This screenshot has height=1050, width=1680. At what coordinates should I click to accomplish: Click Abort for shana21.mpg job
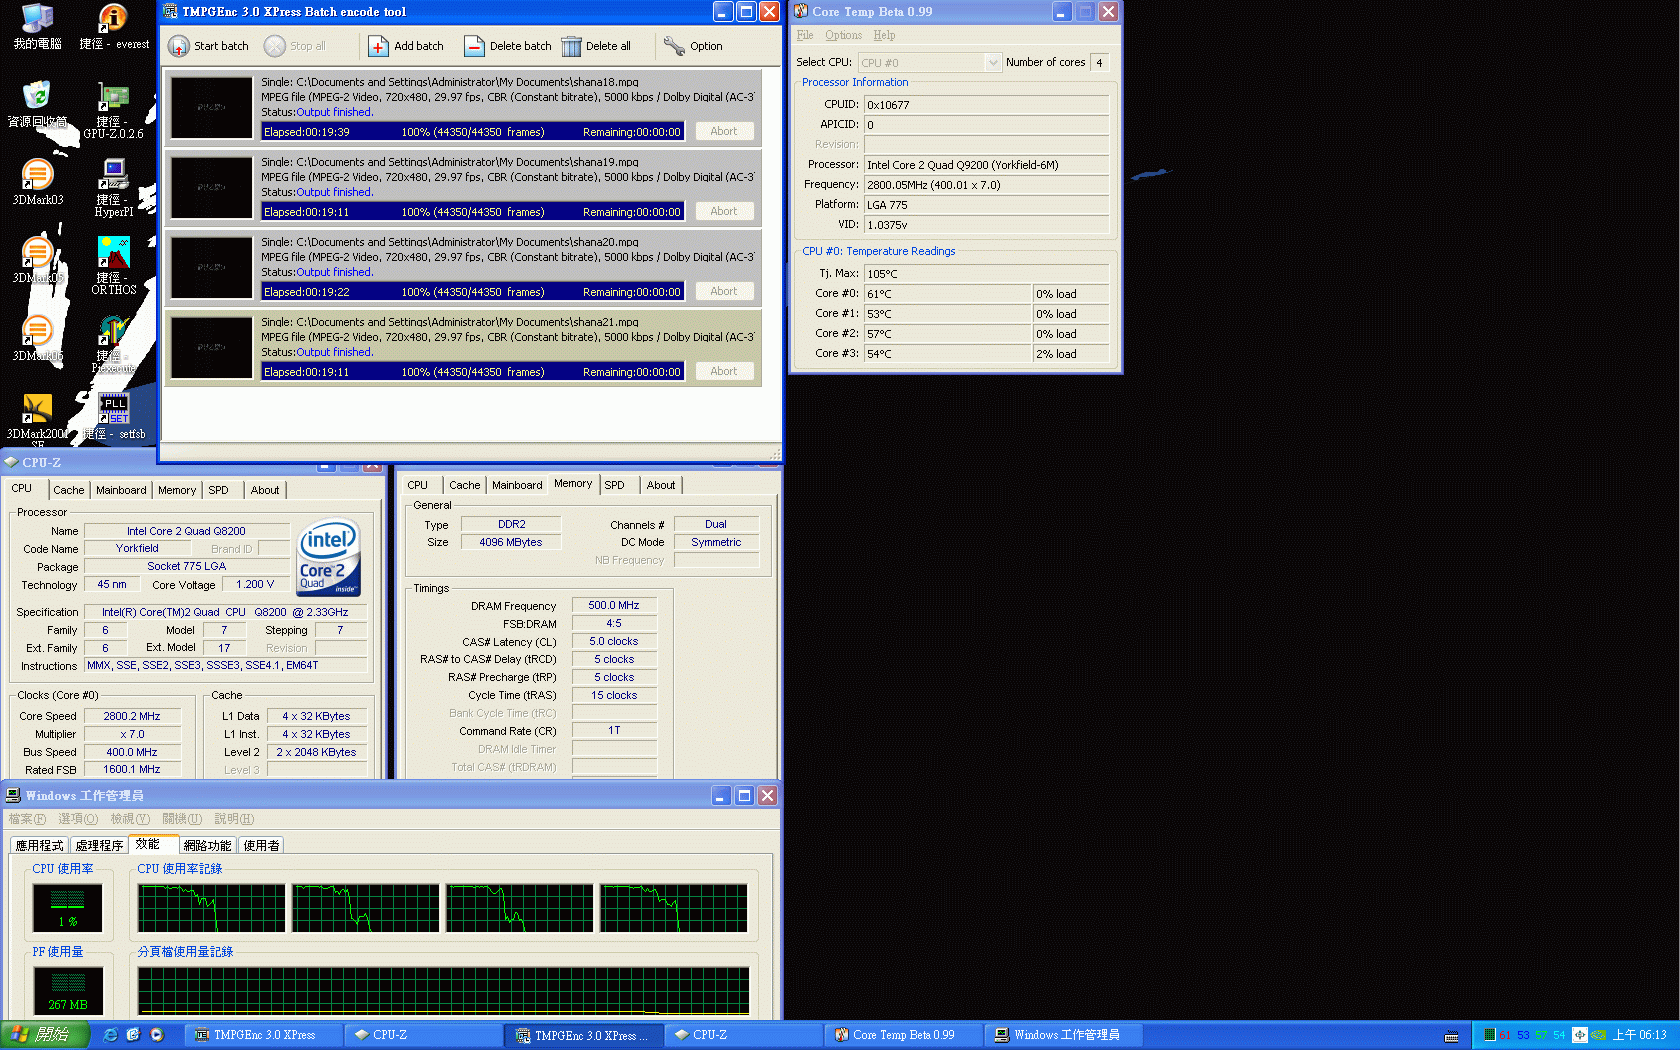point(723,371)
